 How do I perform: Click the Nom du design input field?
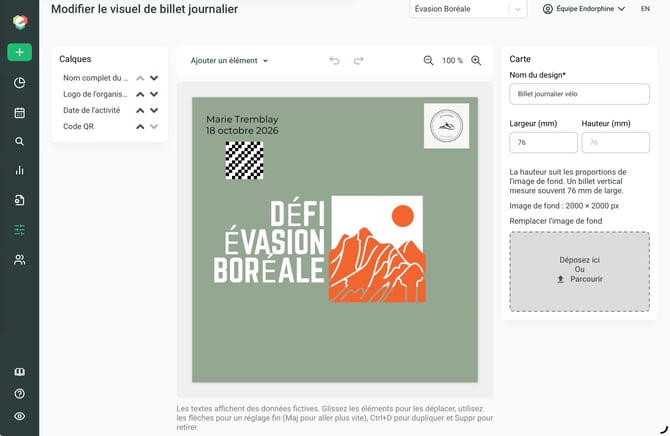click(x=579, y=94)
